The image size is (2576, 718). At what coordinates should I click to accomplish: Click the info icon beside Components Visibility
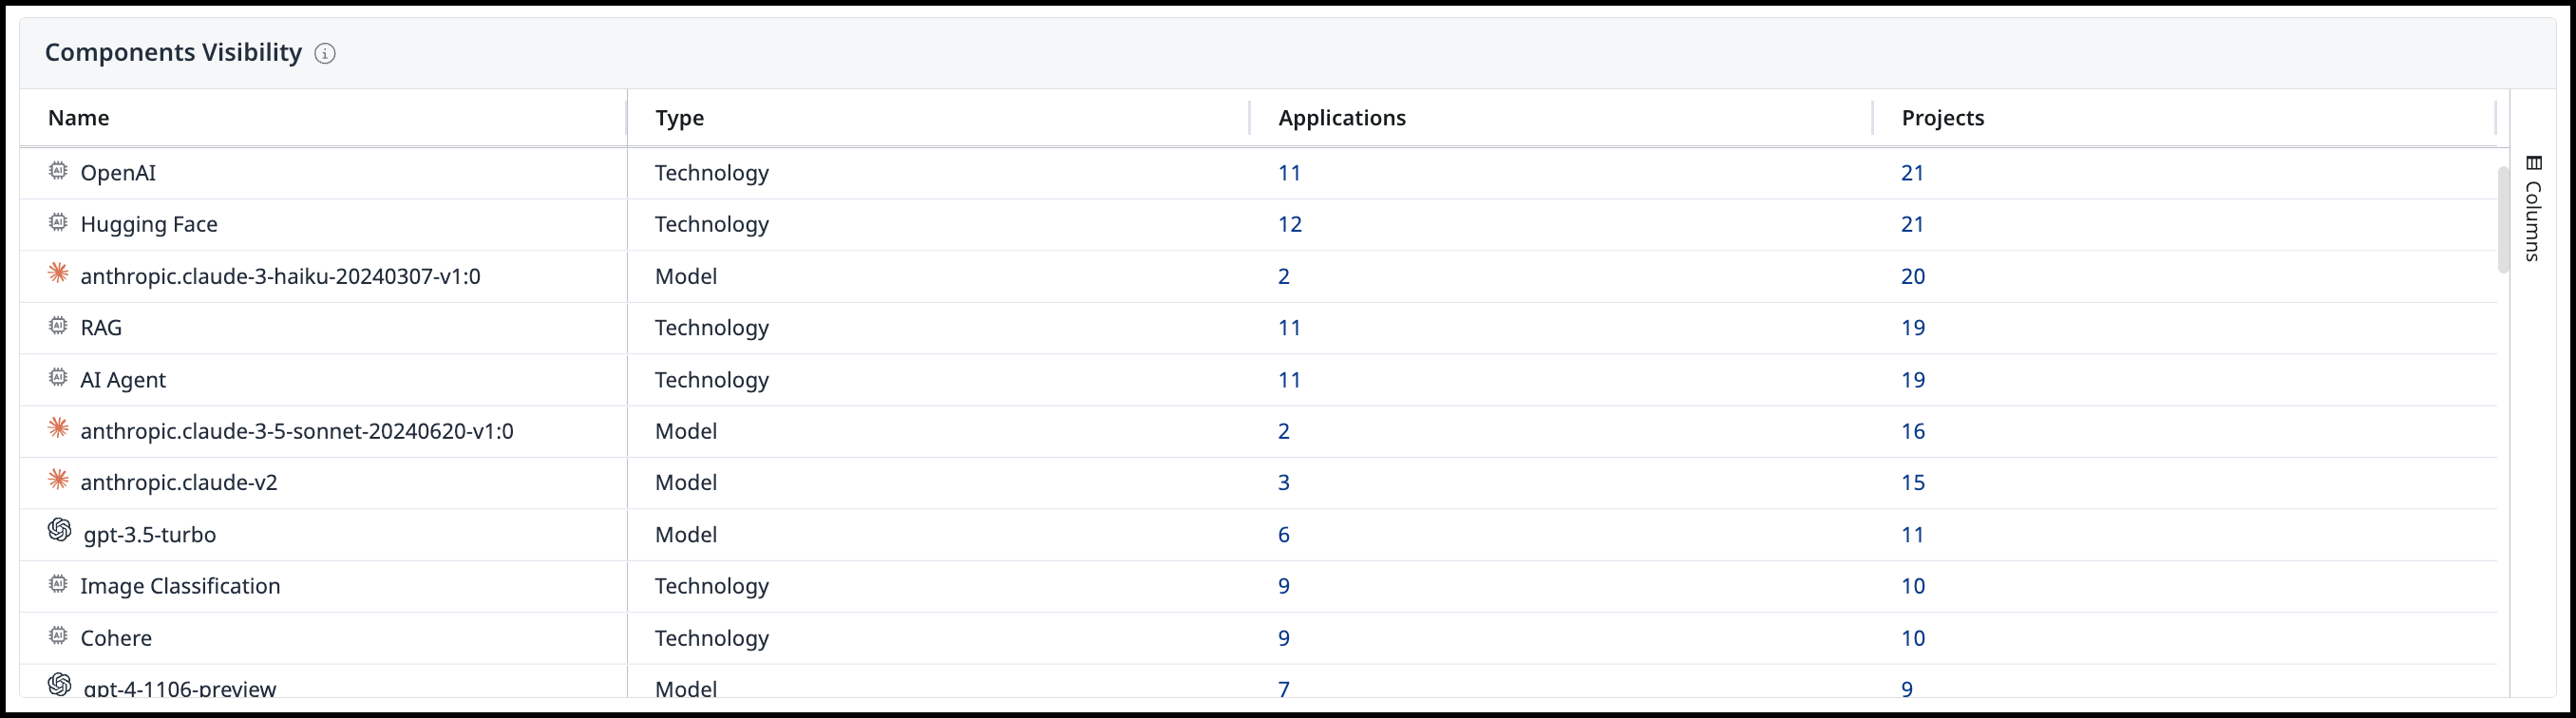[x=325, y=54]
